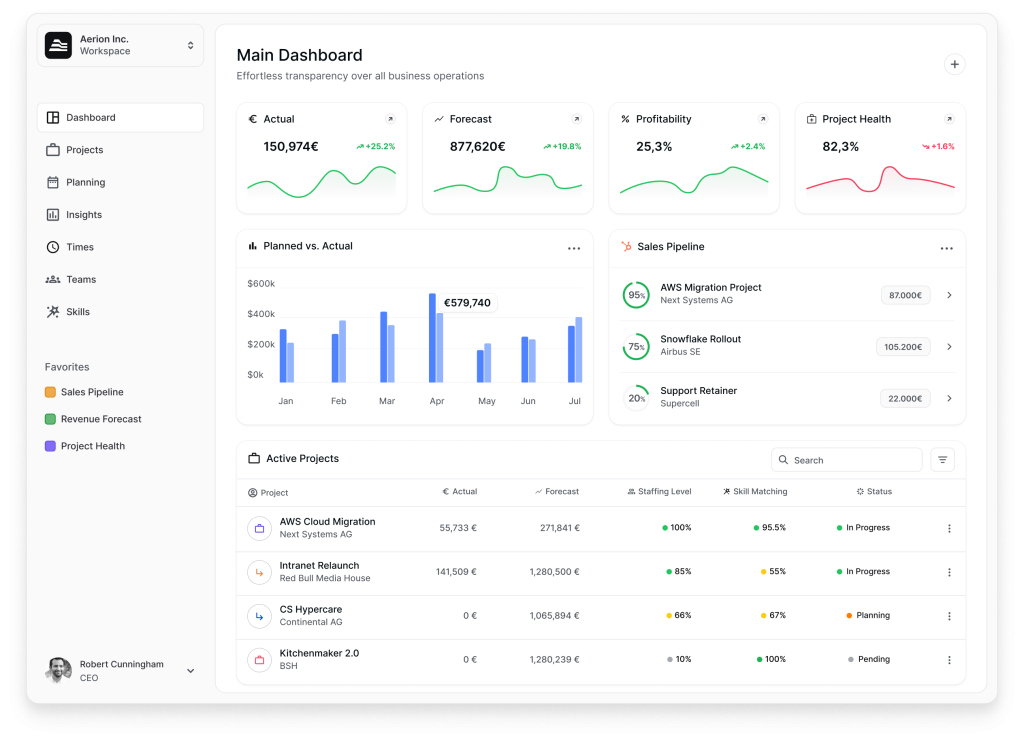Image resolution: width=1024 pixels, height=743 pixels.
Task: Open Sales Pipeline more options icon
Action: tap(946, 248)
